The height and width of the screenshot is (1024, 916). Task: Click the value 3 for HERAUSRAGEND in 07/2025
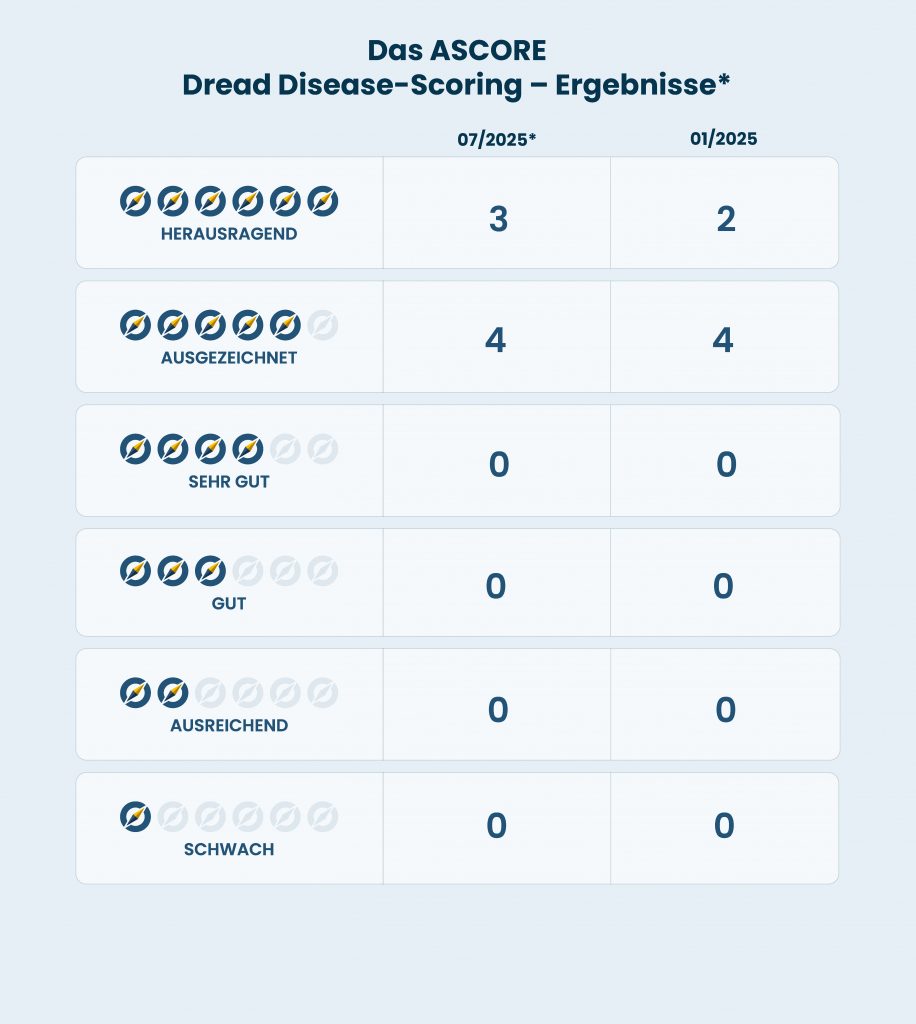(498, 219)
